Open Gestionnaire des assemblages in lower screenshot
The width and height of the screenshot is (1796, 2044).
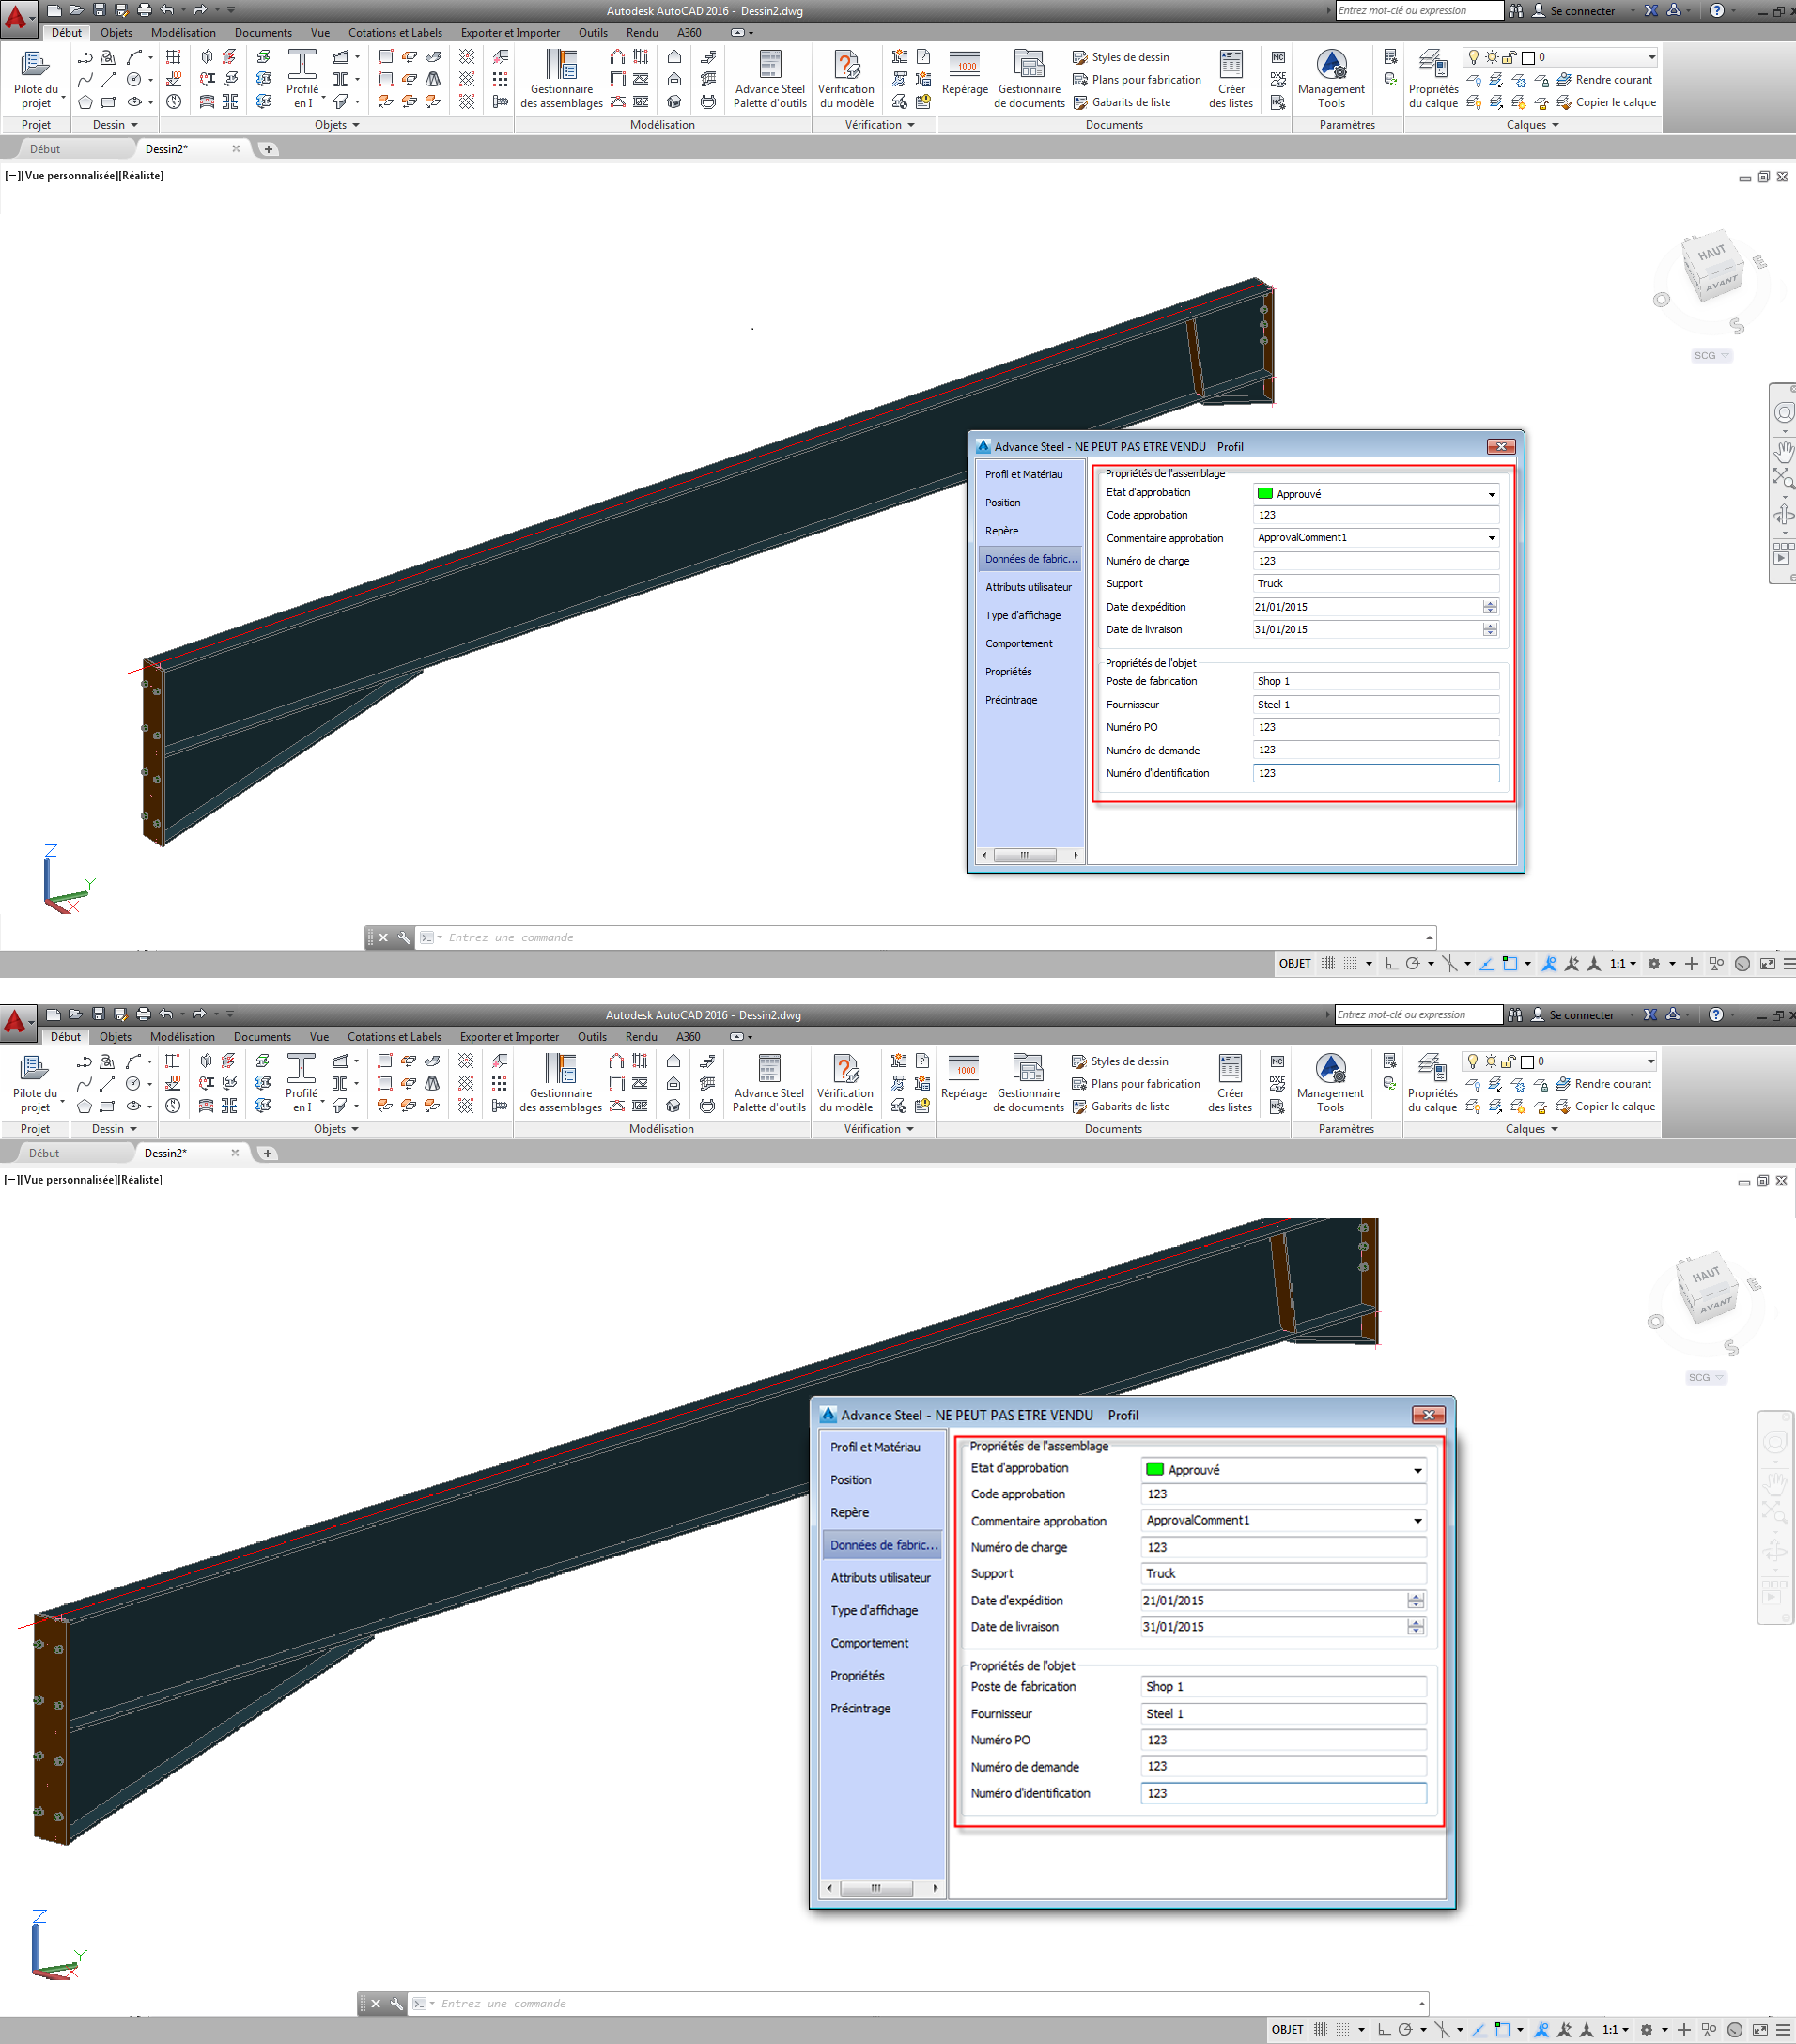pyautogui.click(x=560, y=1083)
